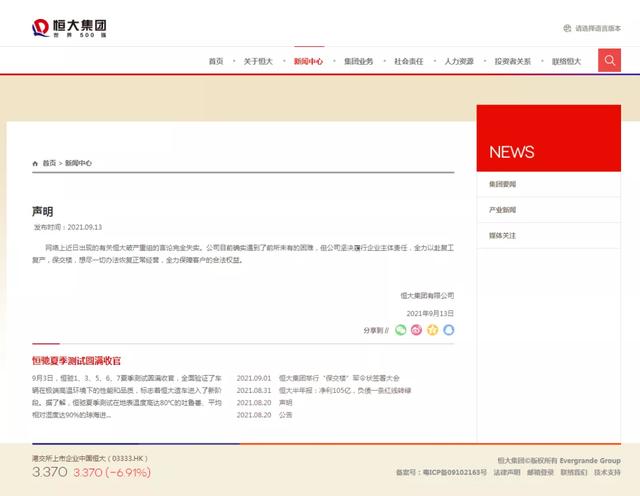Share the statement via WeChat icon
This screenshot has width=640, height=496.
pos(400,330)
